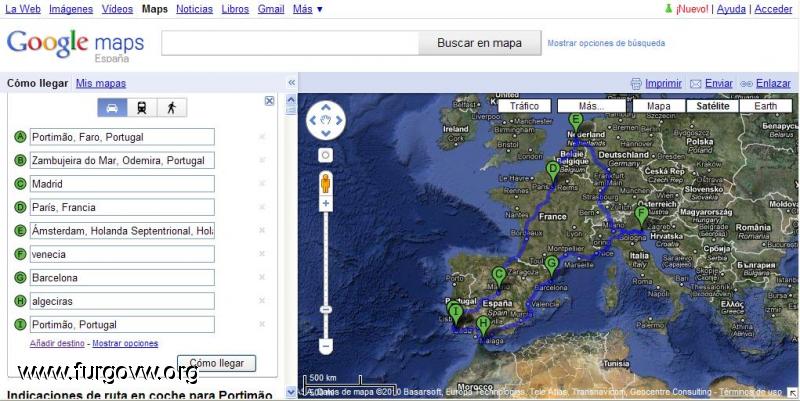Click the zoom slider handle
Screen dimensions: 800x401
[326, 310]
